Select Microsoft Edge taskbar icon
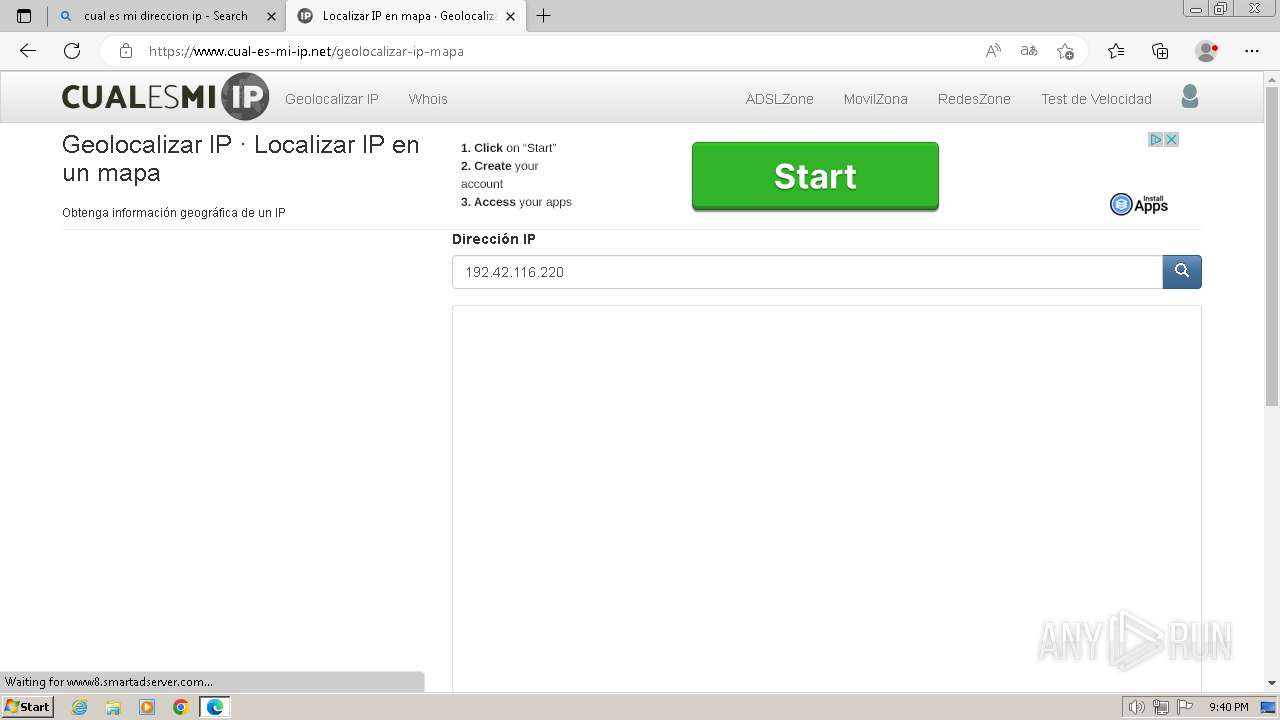This screenshot has width=1280, height=720. [215, 707]
